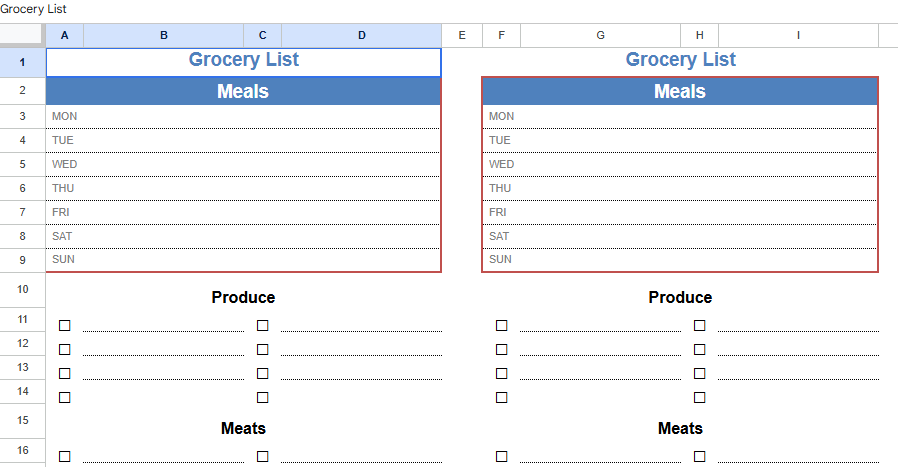Click the select-all corner box
The height and width of the screenshot is (467, 898).
[x=22, y=35]
